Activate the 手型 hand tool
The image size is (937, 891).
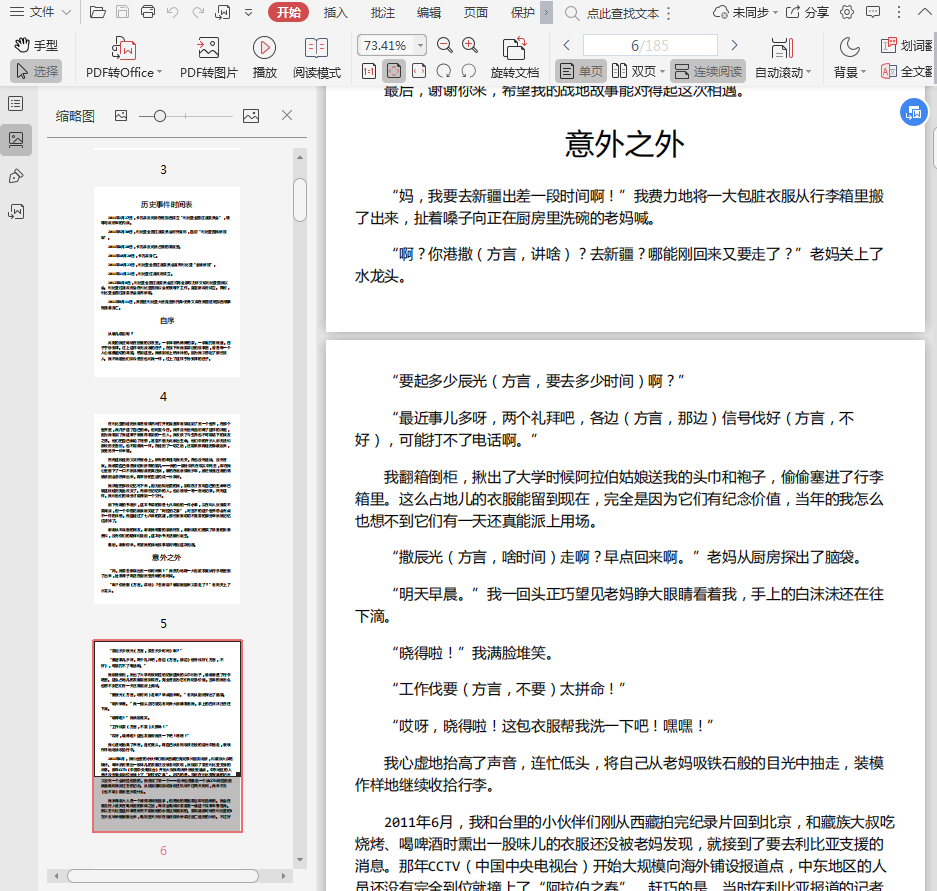[x=36, y=45]
